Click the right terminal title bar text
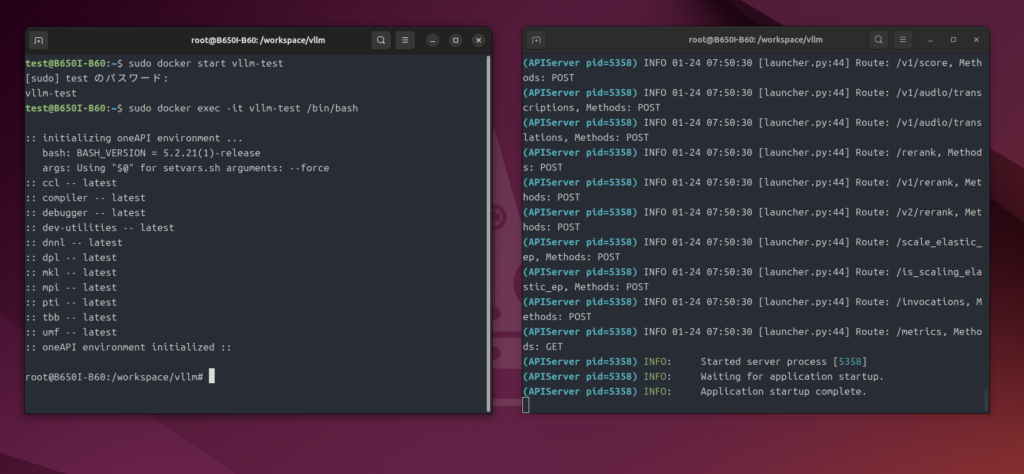Image resolution: width=1024 pixels, height=474 pixels. pyautogui.click(x=756, y=40)
